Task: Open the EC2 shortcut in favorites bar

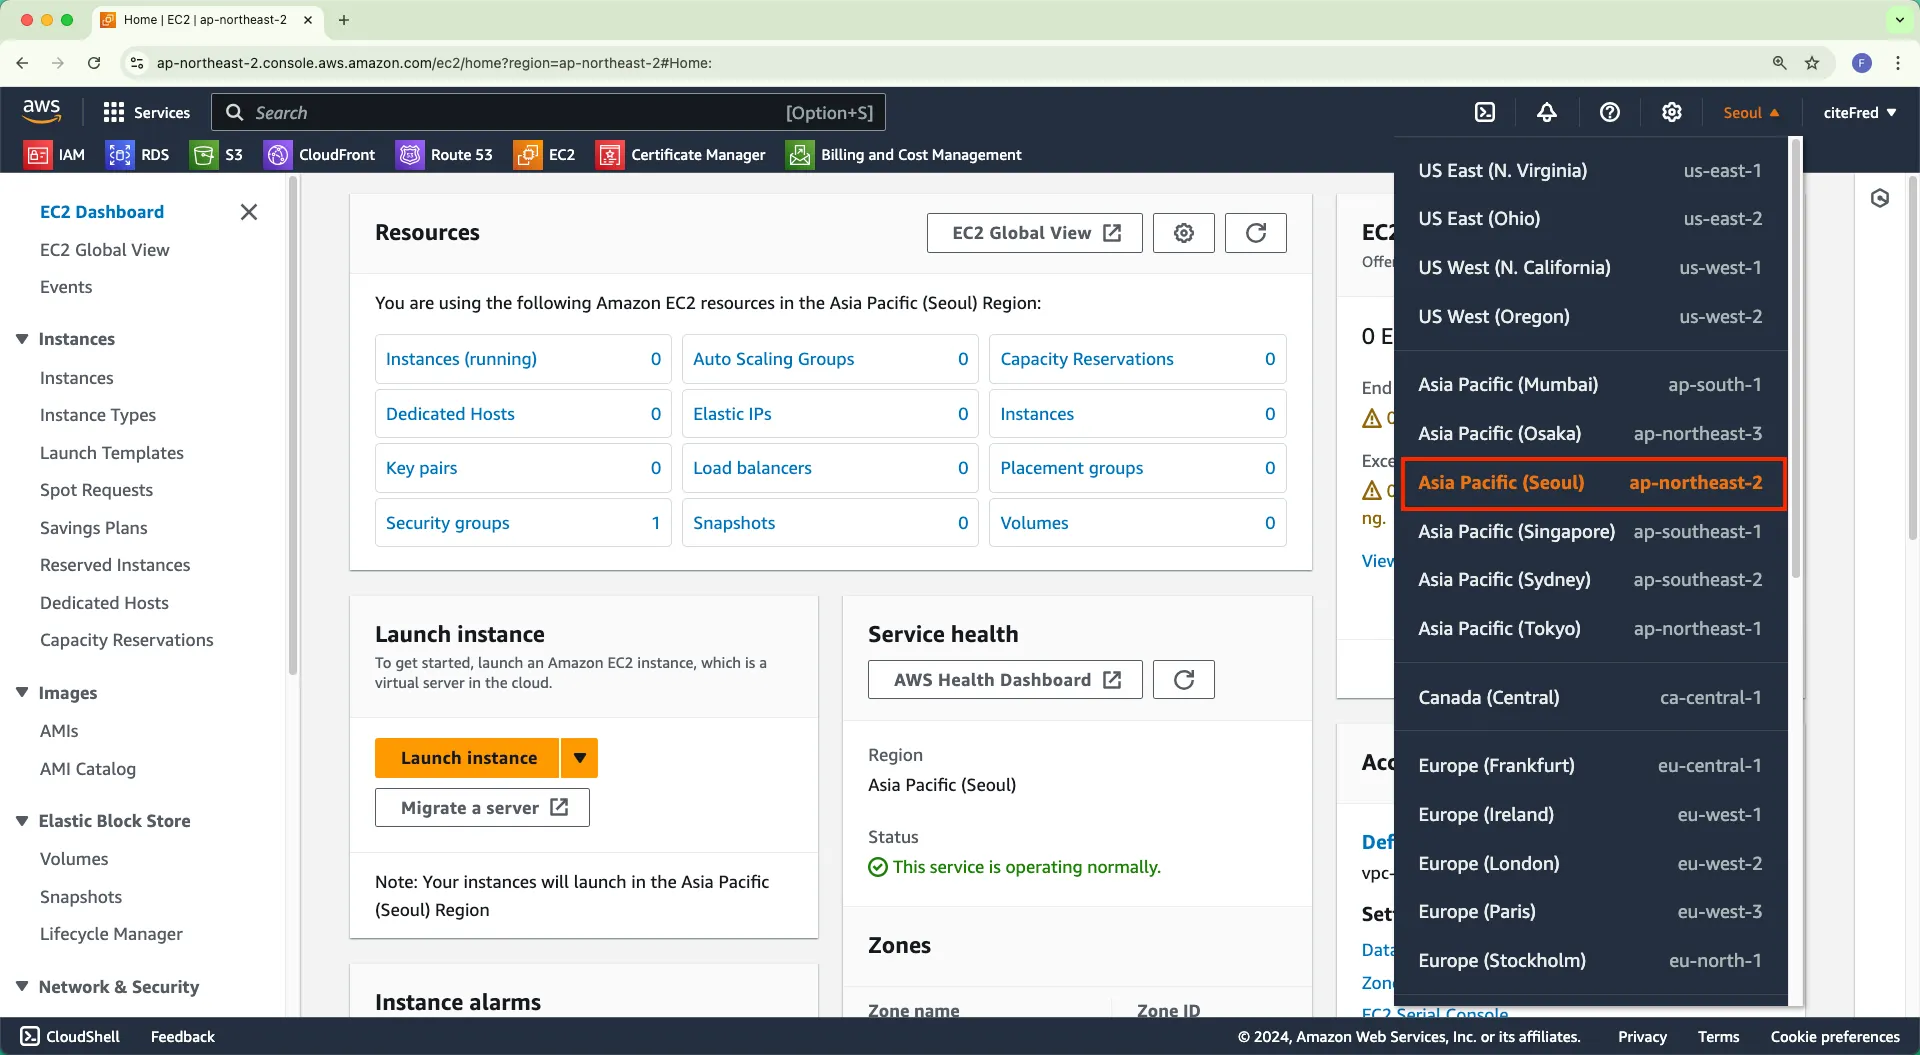Action: pos(545,155)
